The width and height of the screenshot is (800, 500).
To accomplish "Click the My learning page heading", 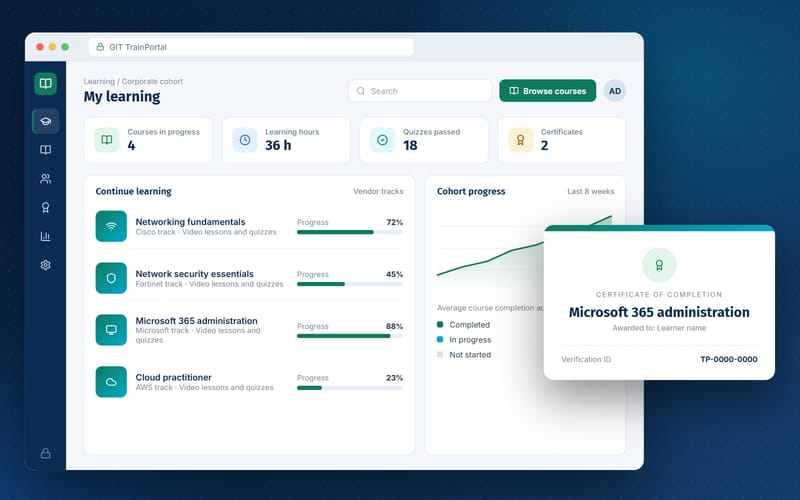I will (x=122, y=96).
